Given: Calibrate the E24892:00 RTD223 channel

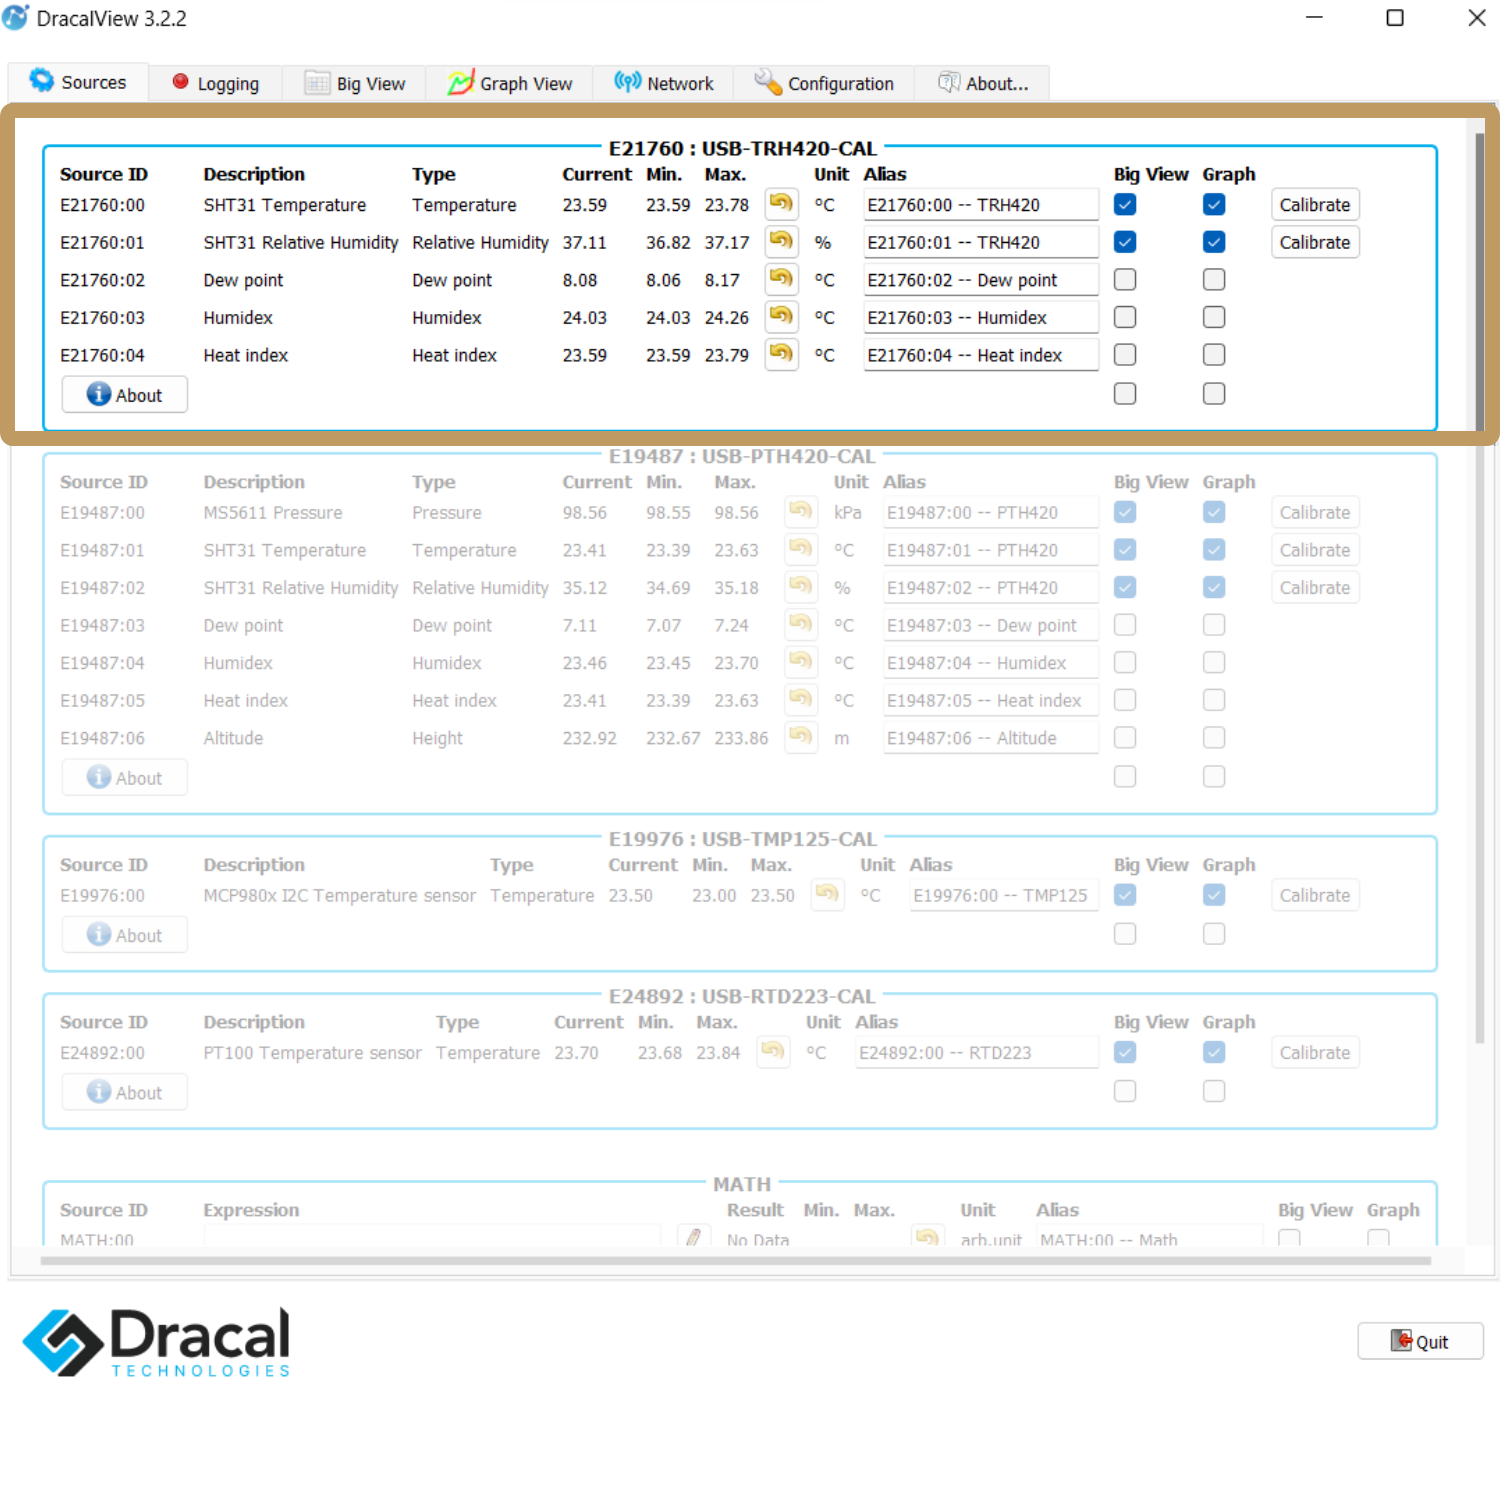Looking at the screenshot, I should pos(1315,1052).
